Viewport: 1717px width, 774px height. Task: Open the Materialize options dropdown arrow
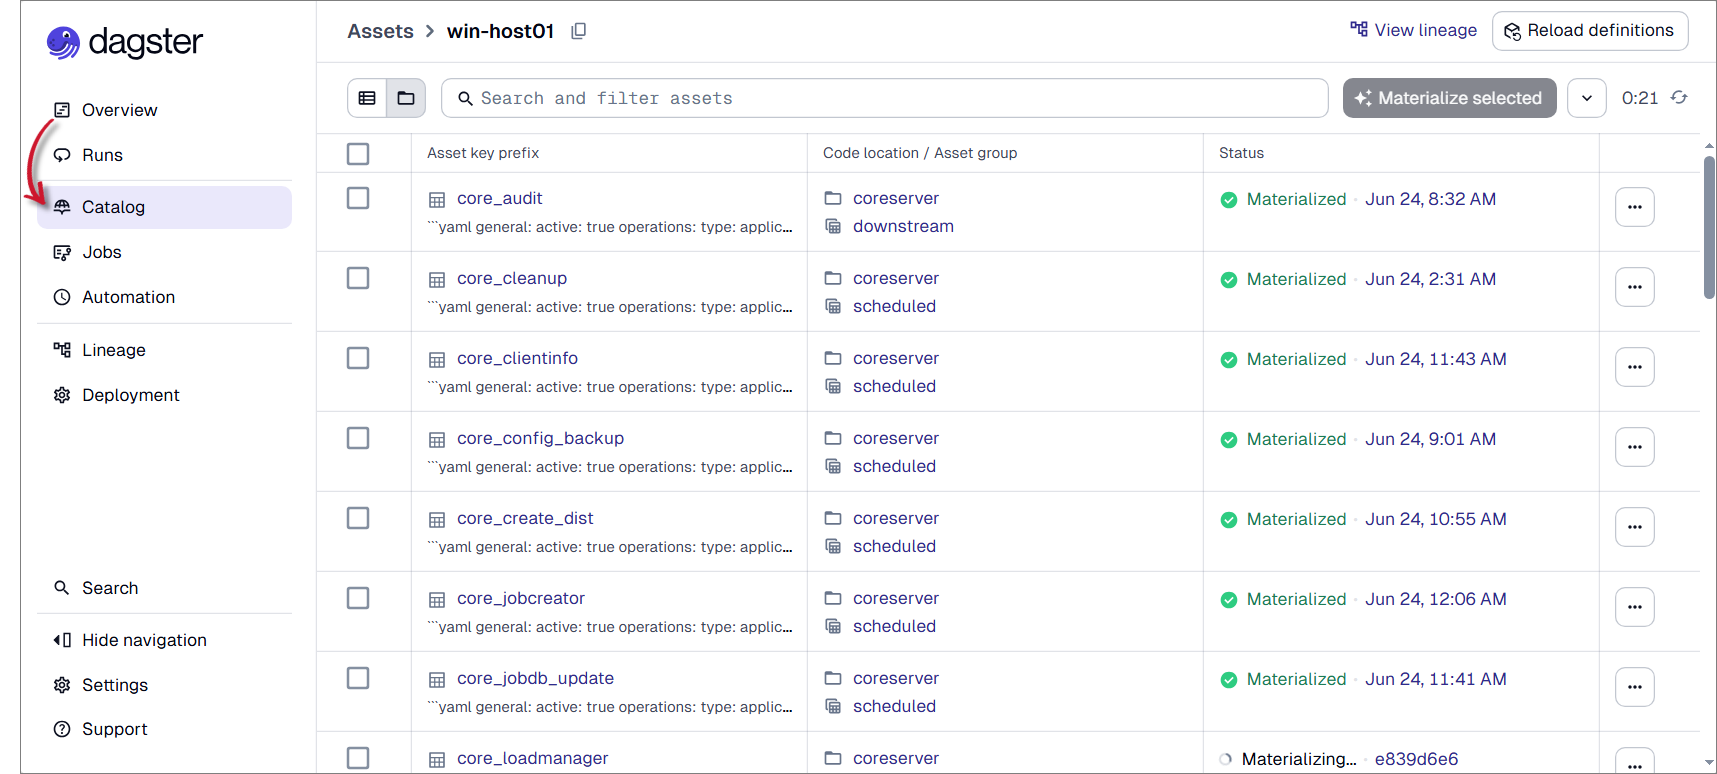pos(1587,98)
